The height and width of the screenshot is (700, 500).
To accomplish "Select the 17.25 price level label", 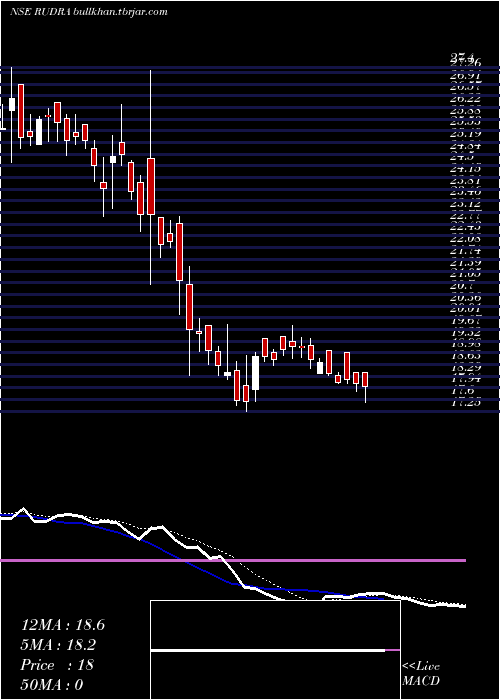I will 465,403.
